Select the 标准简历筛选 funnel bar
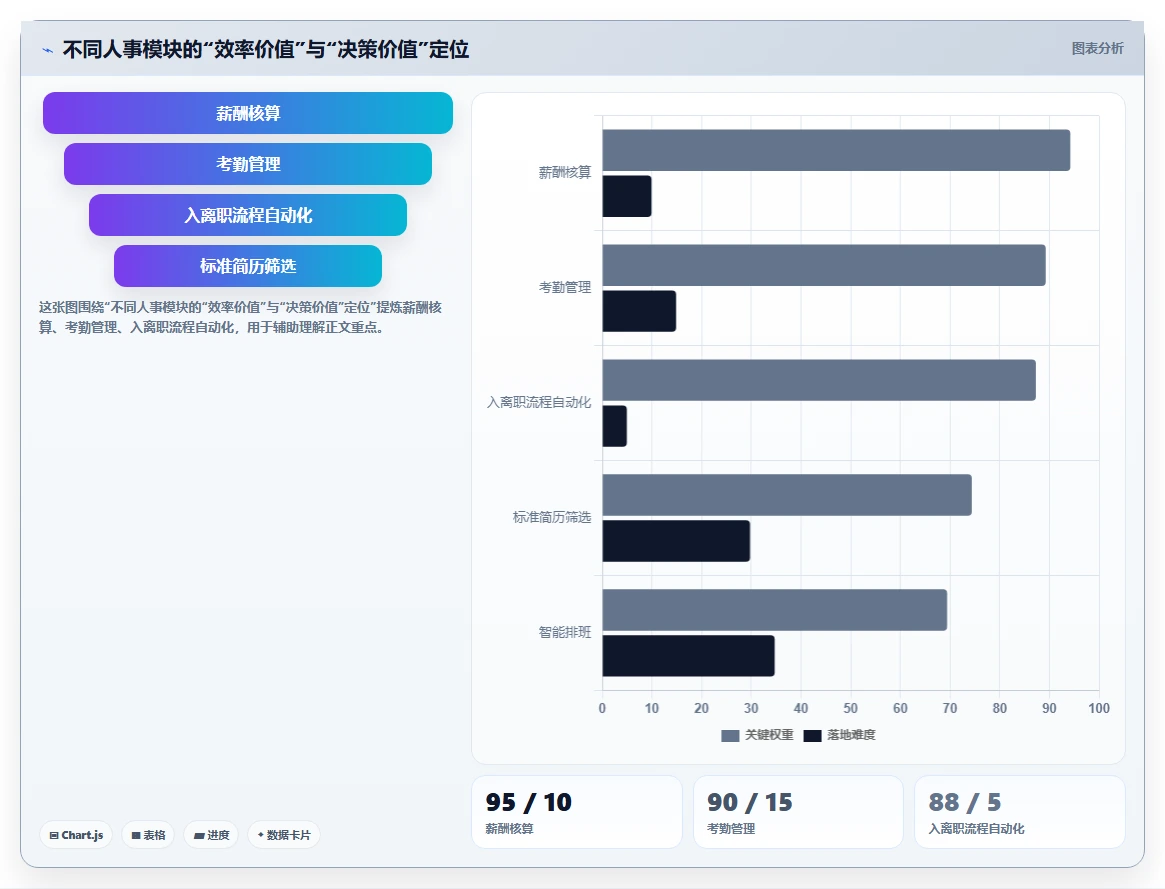This screenshot has width=1165, height=889. [247, 266]
